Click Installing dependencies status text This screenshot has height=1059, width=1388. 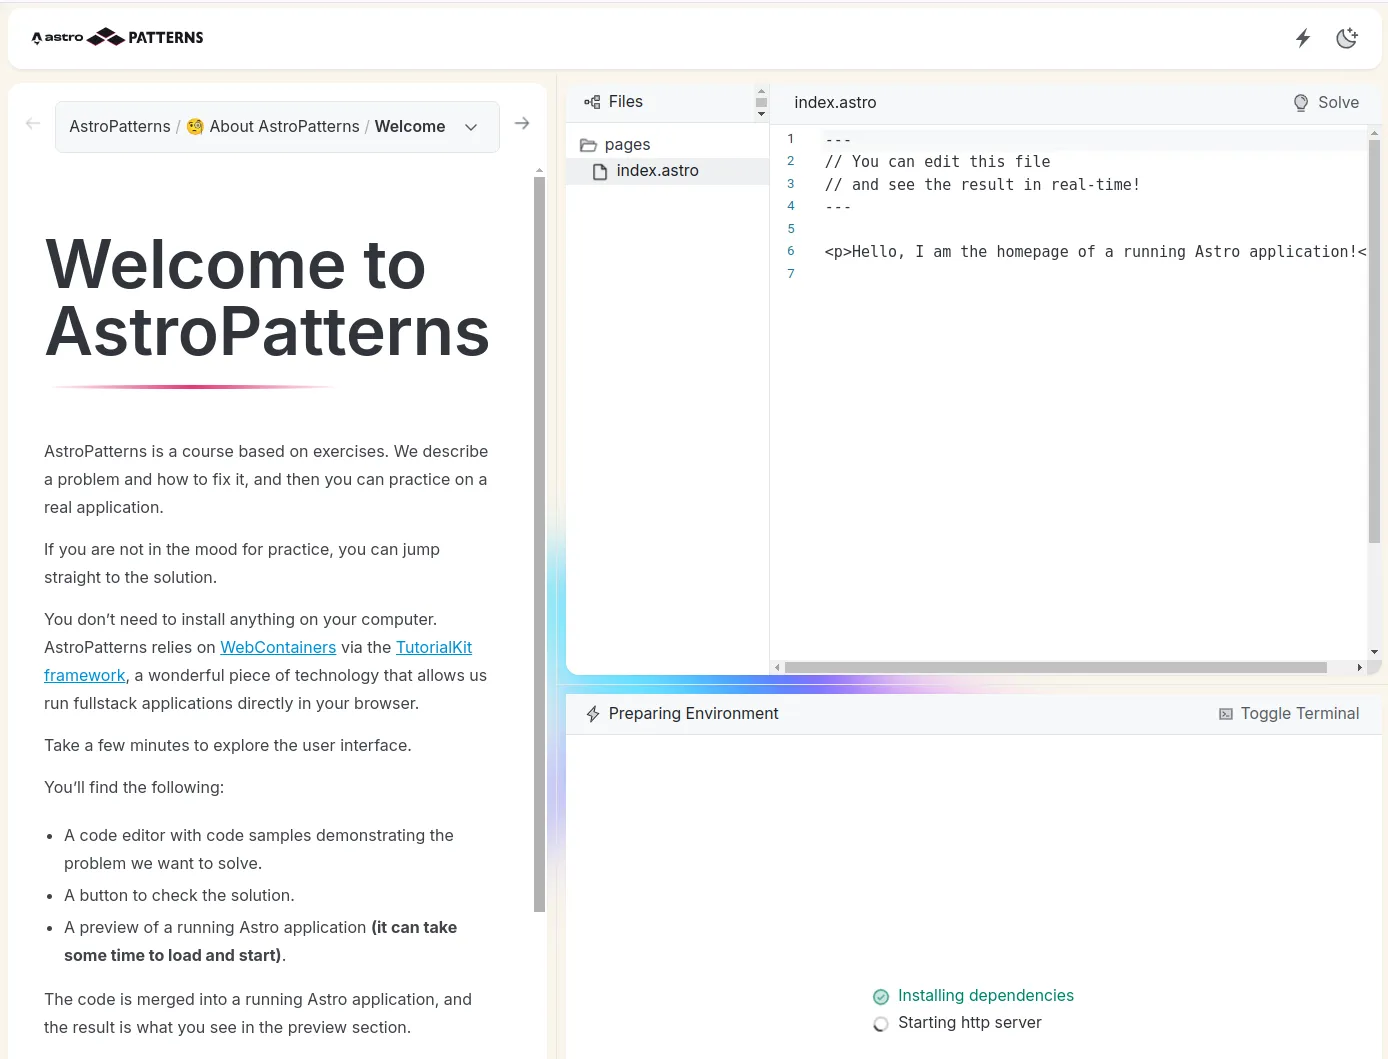986,996
